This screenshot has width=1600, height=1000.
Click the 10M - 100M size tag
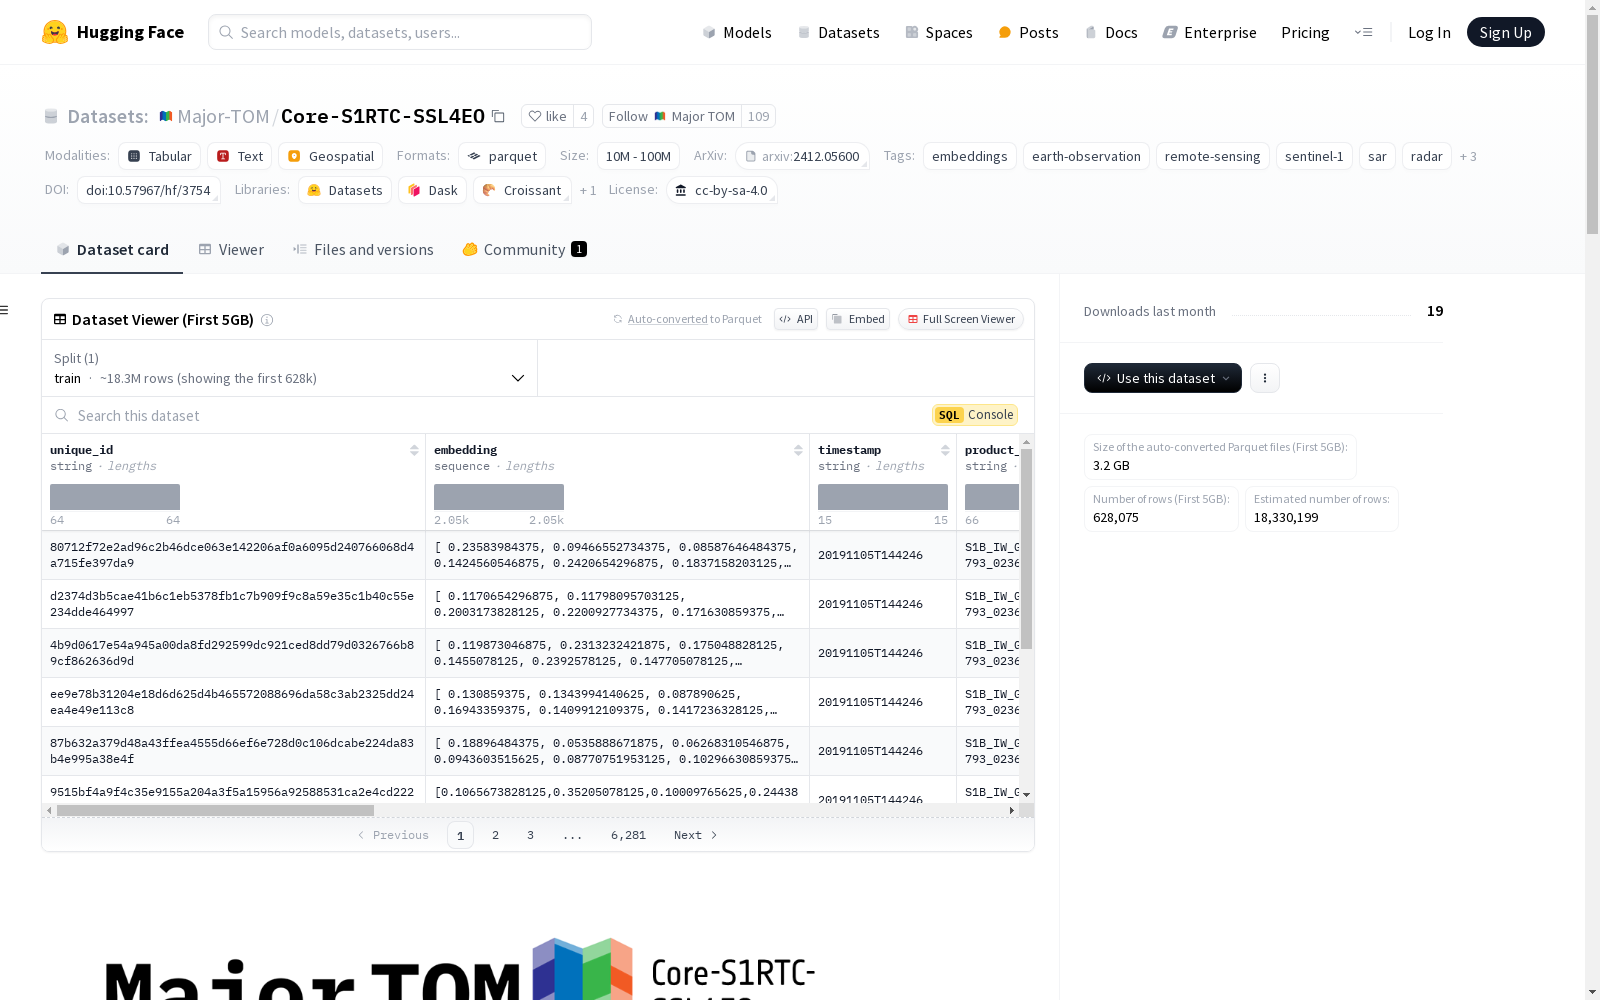click(638, 156)
